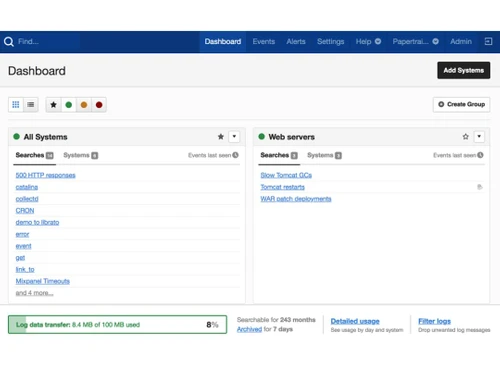Click the log data transfer usage bar
This screenshot has width=500, height=375.
[x=117, y=325]
